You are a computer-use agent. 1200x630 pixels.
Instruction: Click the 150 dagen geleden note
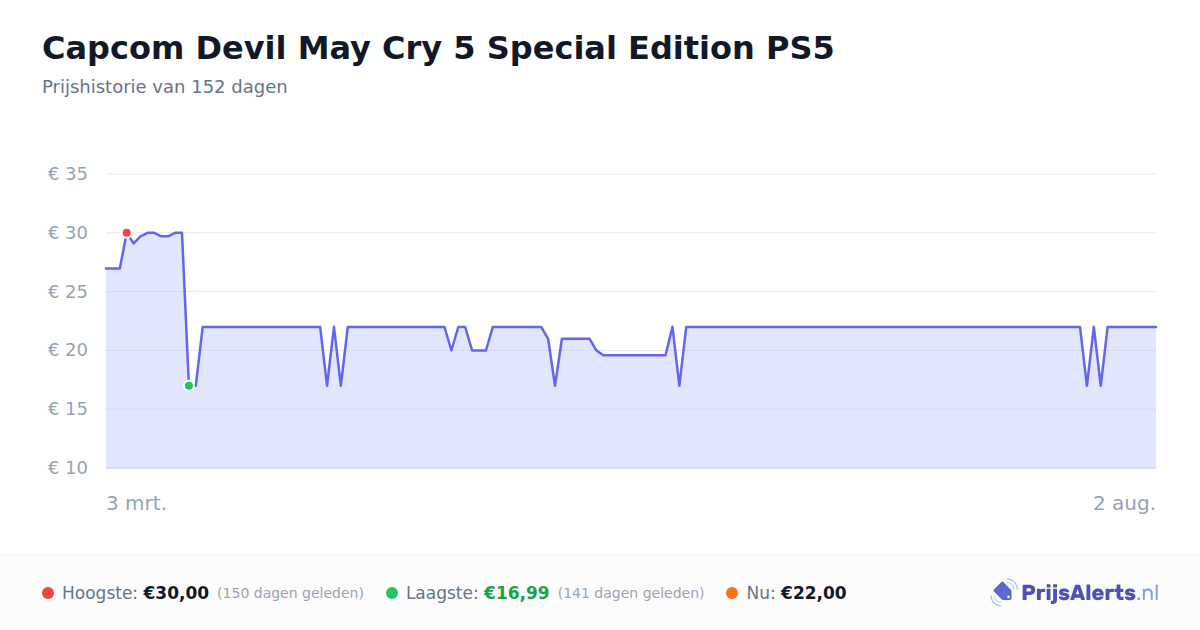(x=290, y=593)
